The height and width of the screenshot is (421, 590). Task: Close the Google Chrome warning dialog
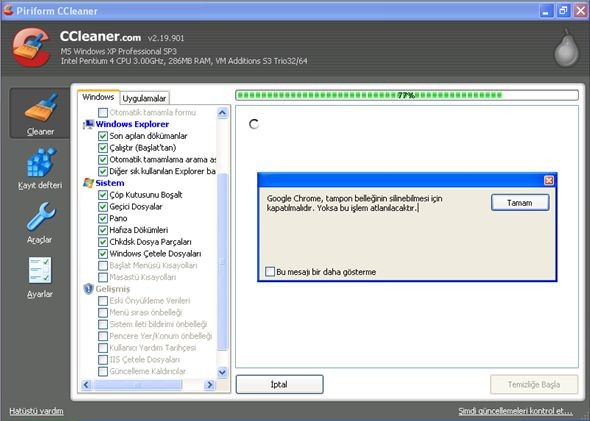(x=549, y=181)
